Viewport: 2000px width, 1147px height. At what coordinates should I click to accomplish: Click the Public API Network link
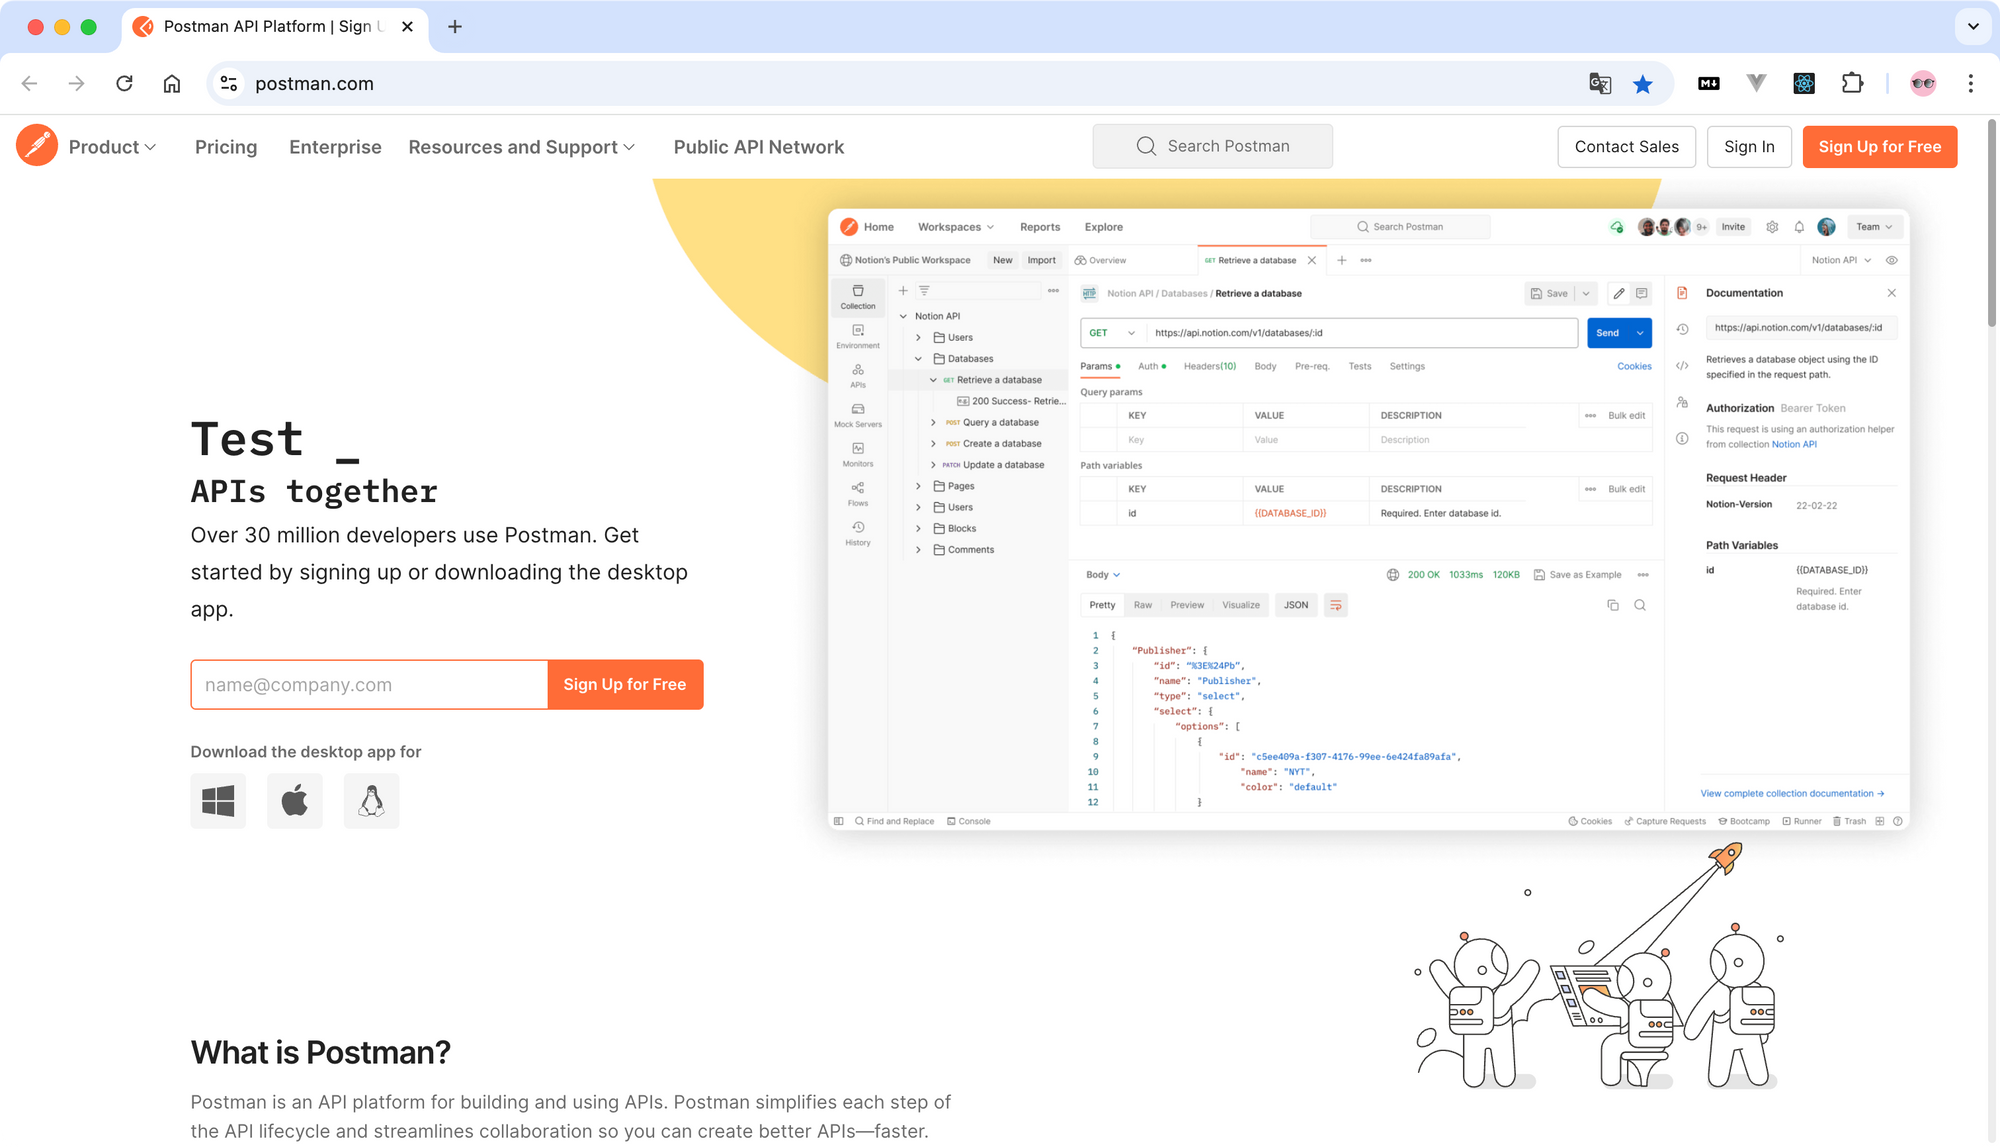coord(760,147)
